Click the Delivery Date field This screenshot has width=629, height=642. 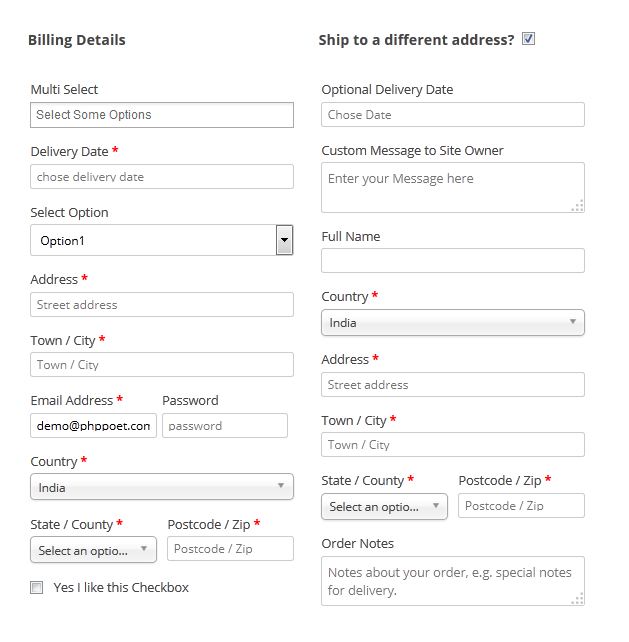click(162, 177)
